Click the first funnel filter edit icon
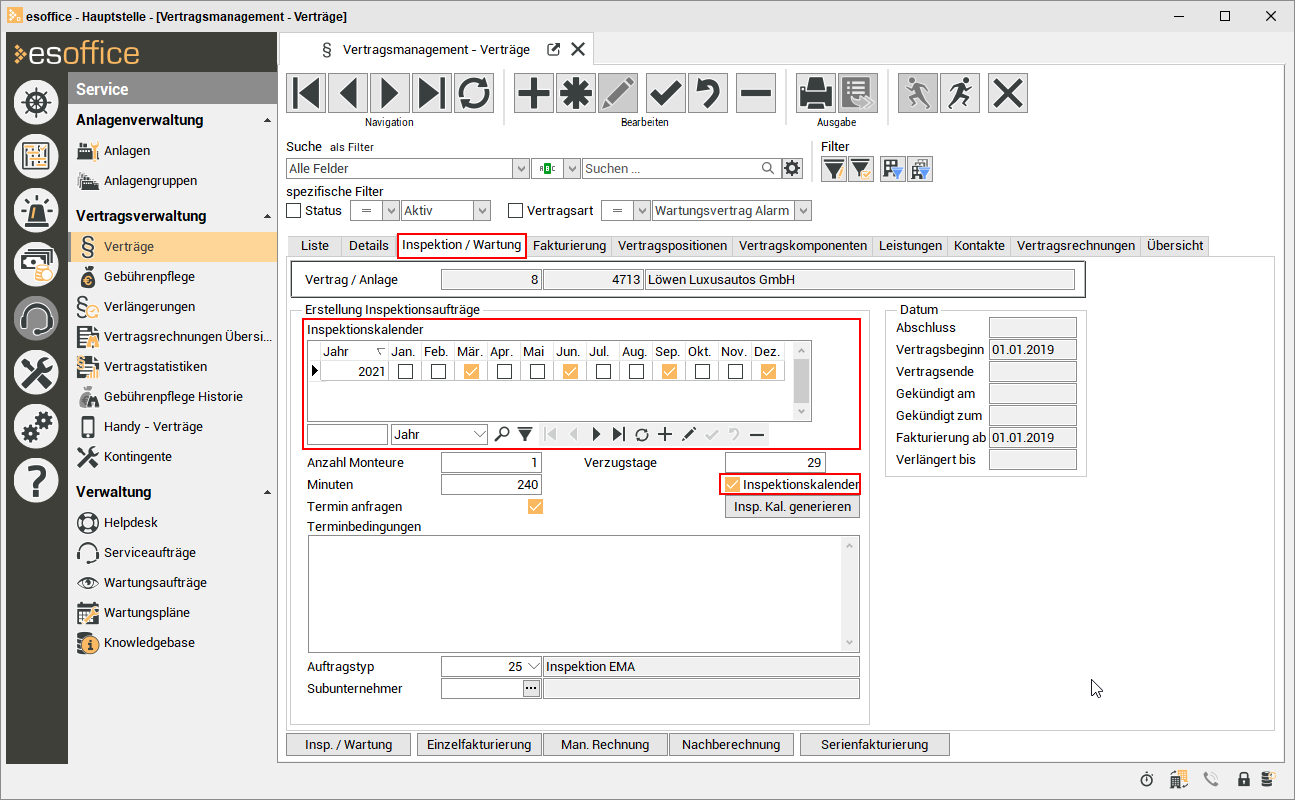This screenshot has height=800, width=1295. click(834, 169)
